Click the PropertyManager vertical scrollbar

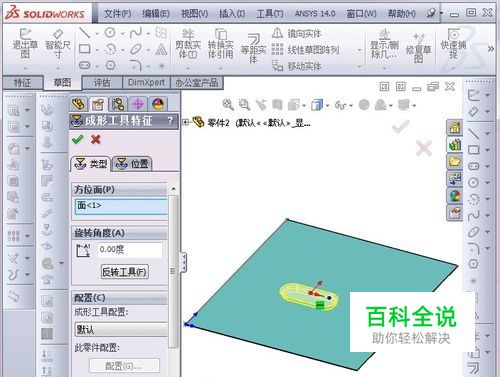[173, 271]
